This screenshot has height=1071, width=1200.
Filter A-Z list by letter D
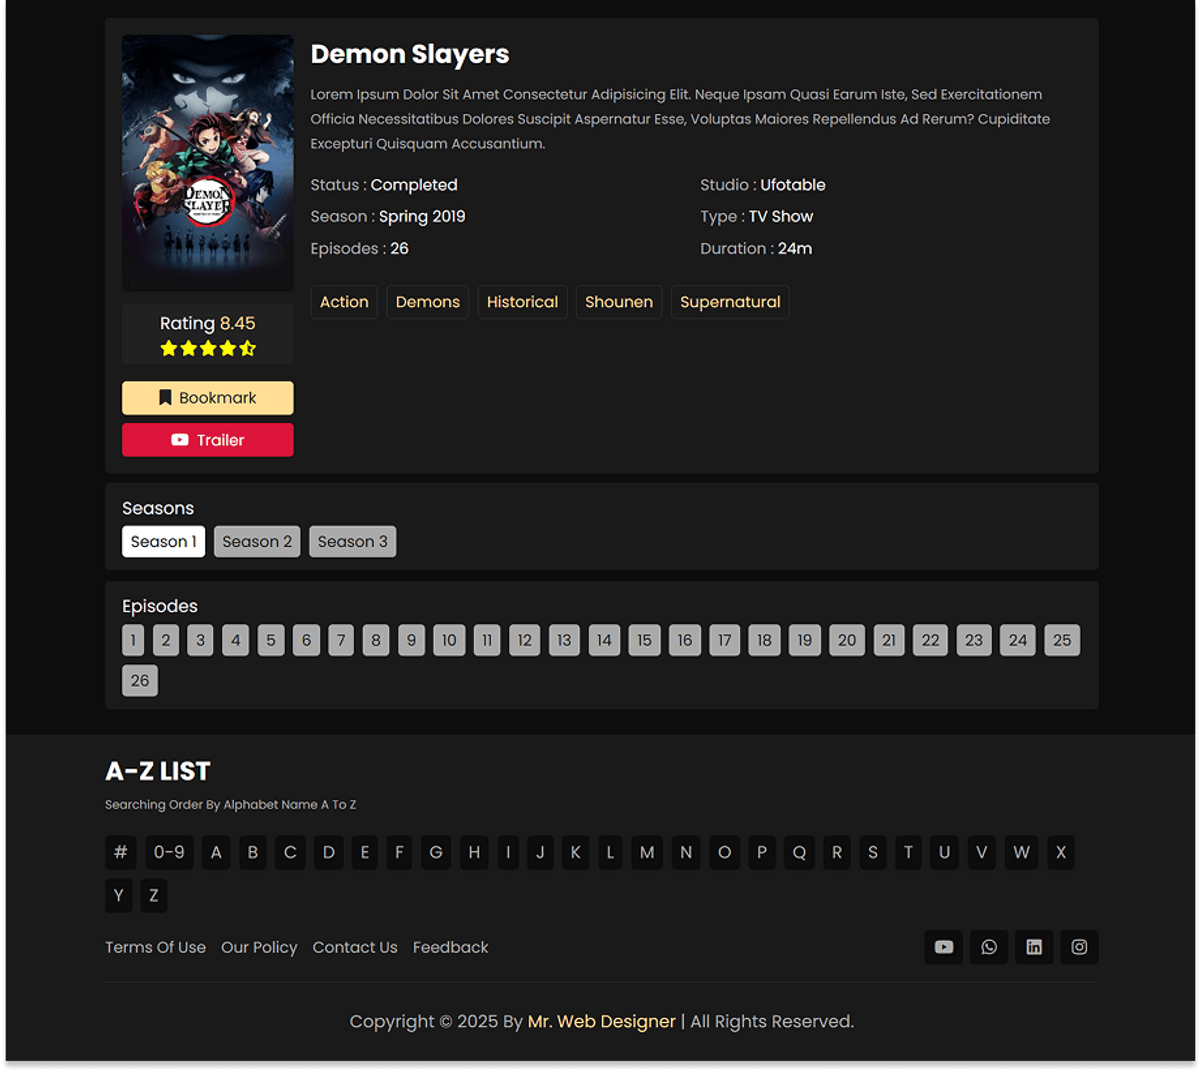[329, 853]
